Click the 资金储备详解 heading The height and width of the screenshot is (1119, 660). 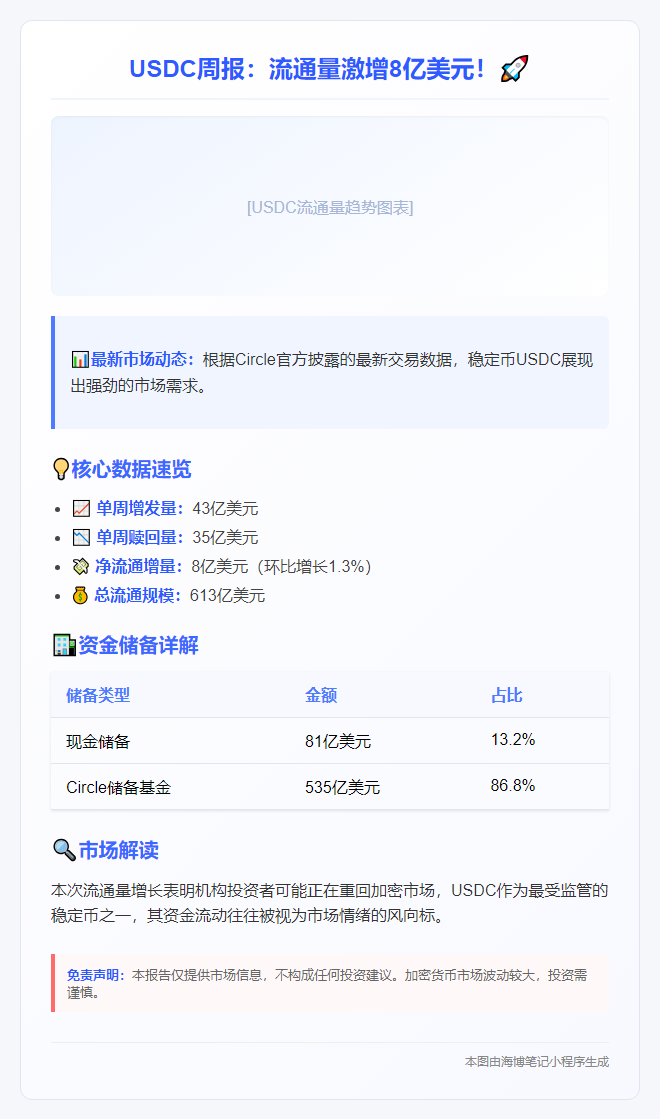(x=138, y=645)
